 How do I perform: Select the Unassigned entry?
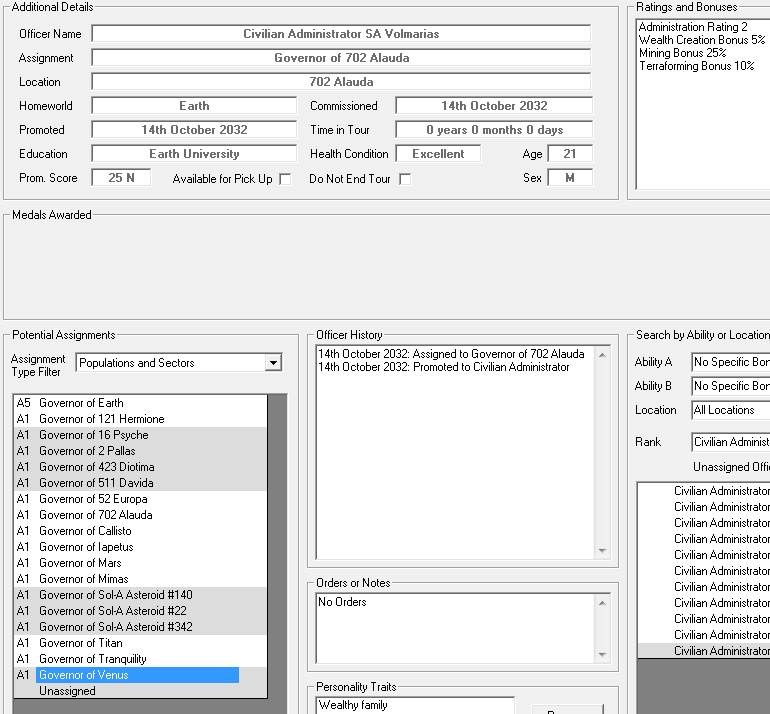pos(140,691)
